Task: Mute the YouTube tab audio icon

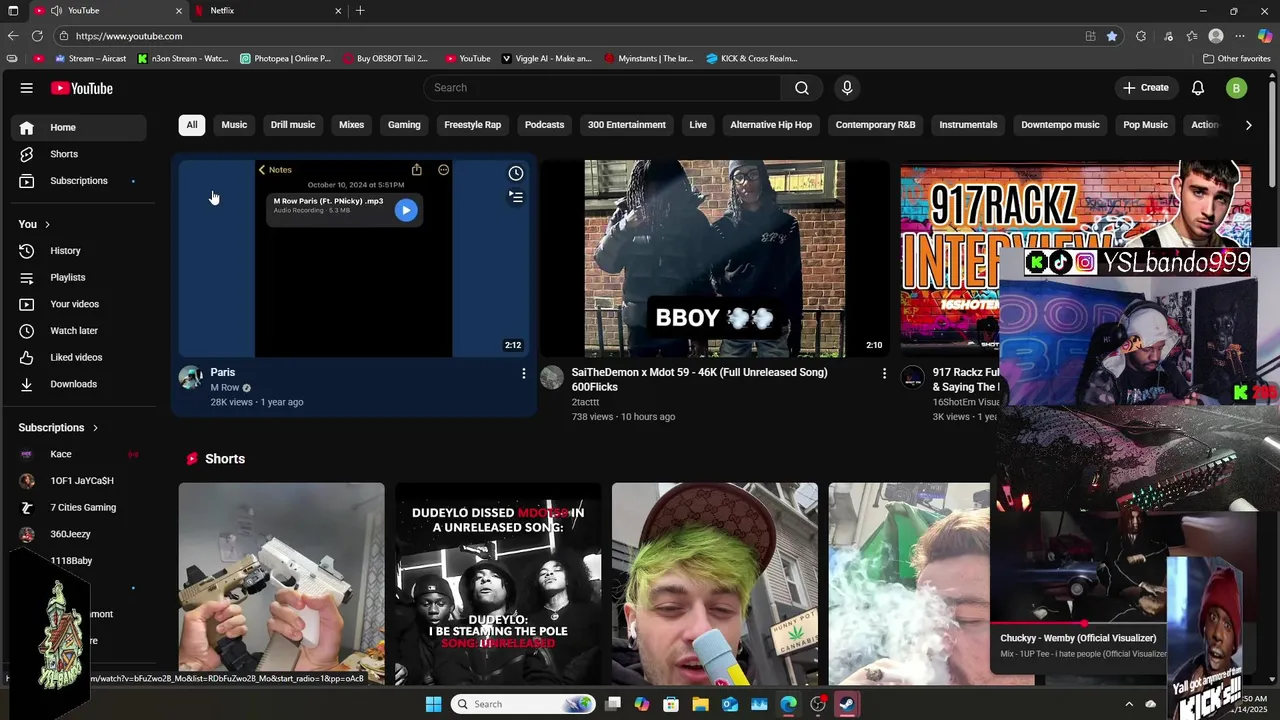Action: (x=56, y=10)
